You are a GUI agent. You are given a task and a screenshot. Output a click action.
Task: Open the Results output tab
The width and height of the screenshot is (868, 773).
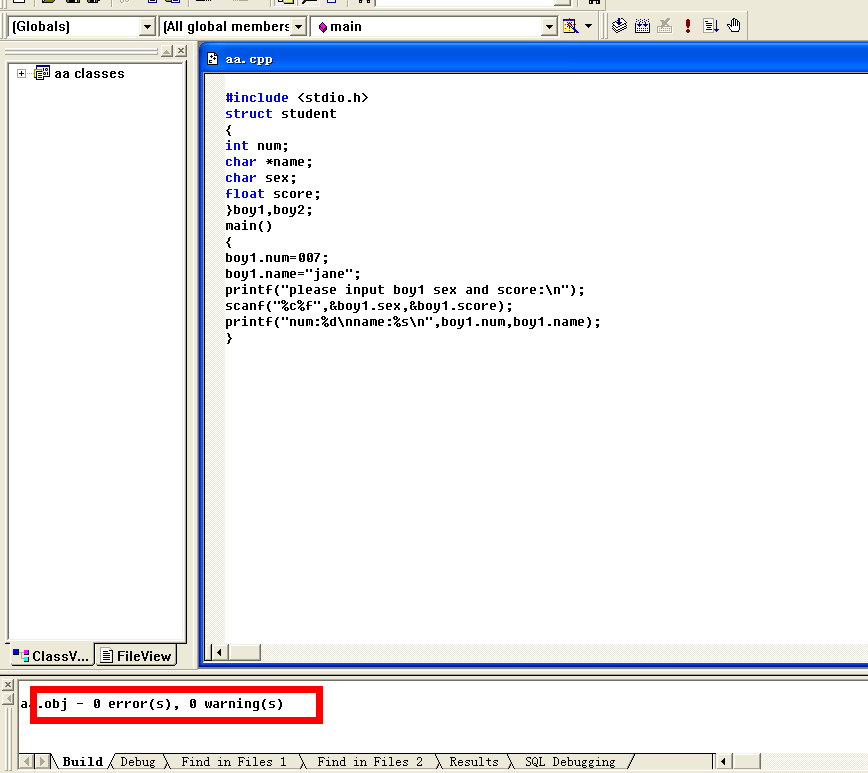pyautogui.click(x=474, y=762)
